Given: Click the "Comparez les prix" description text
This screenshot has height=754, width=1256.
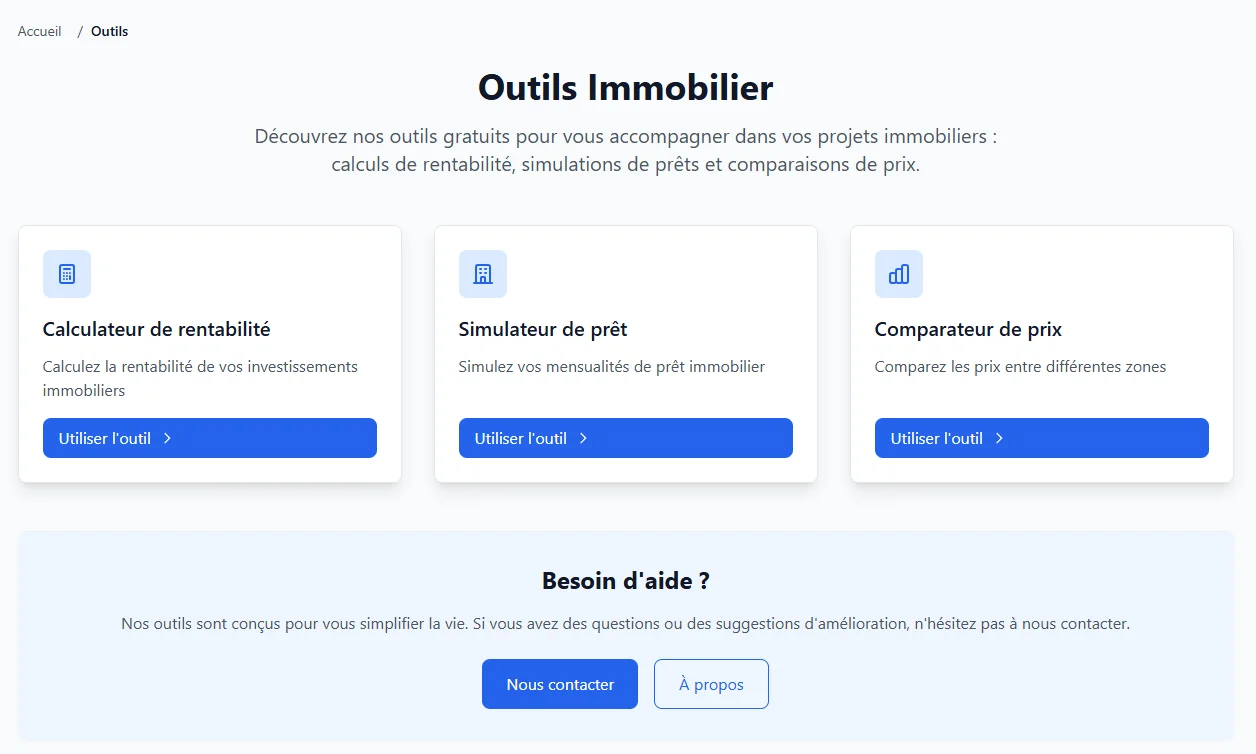Looking at the screenshot, I should click(x=1020, y=366).
